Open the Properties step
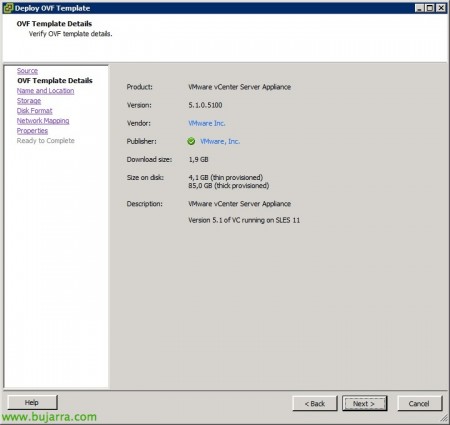 32,131
